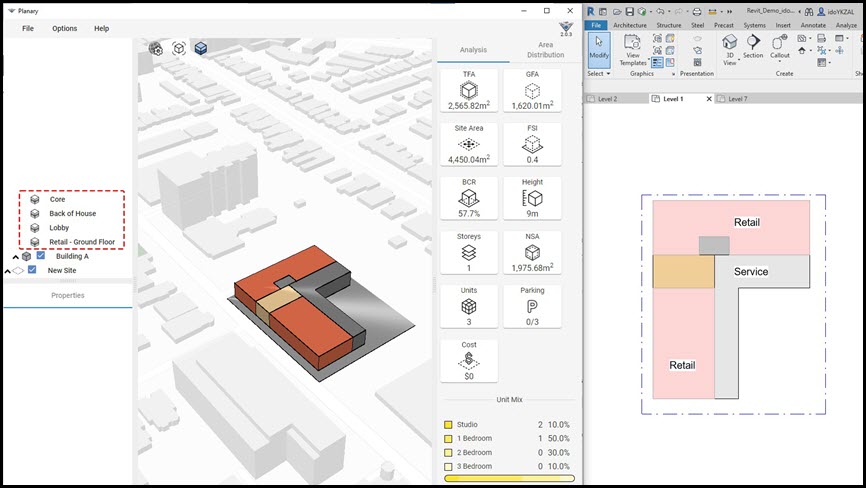Click the Measure tool icon in Revit toolbar
Screen dimensions: 866x488
712,11
